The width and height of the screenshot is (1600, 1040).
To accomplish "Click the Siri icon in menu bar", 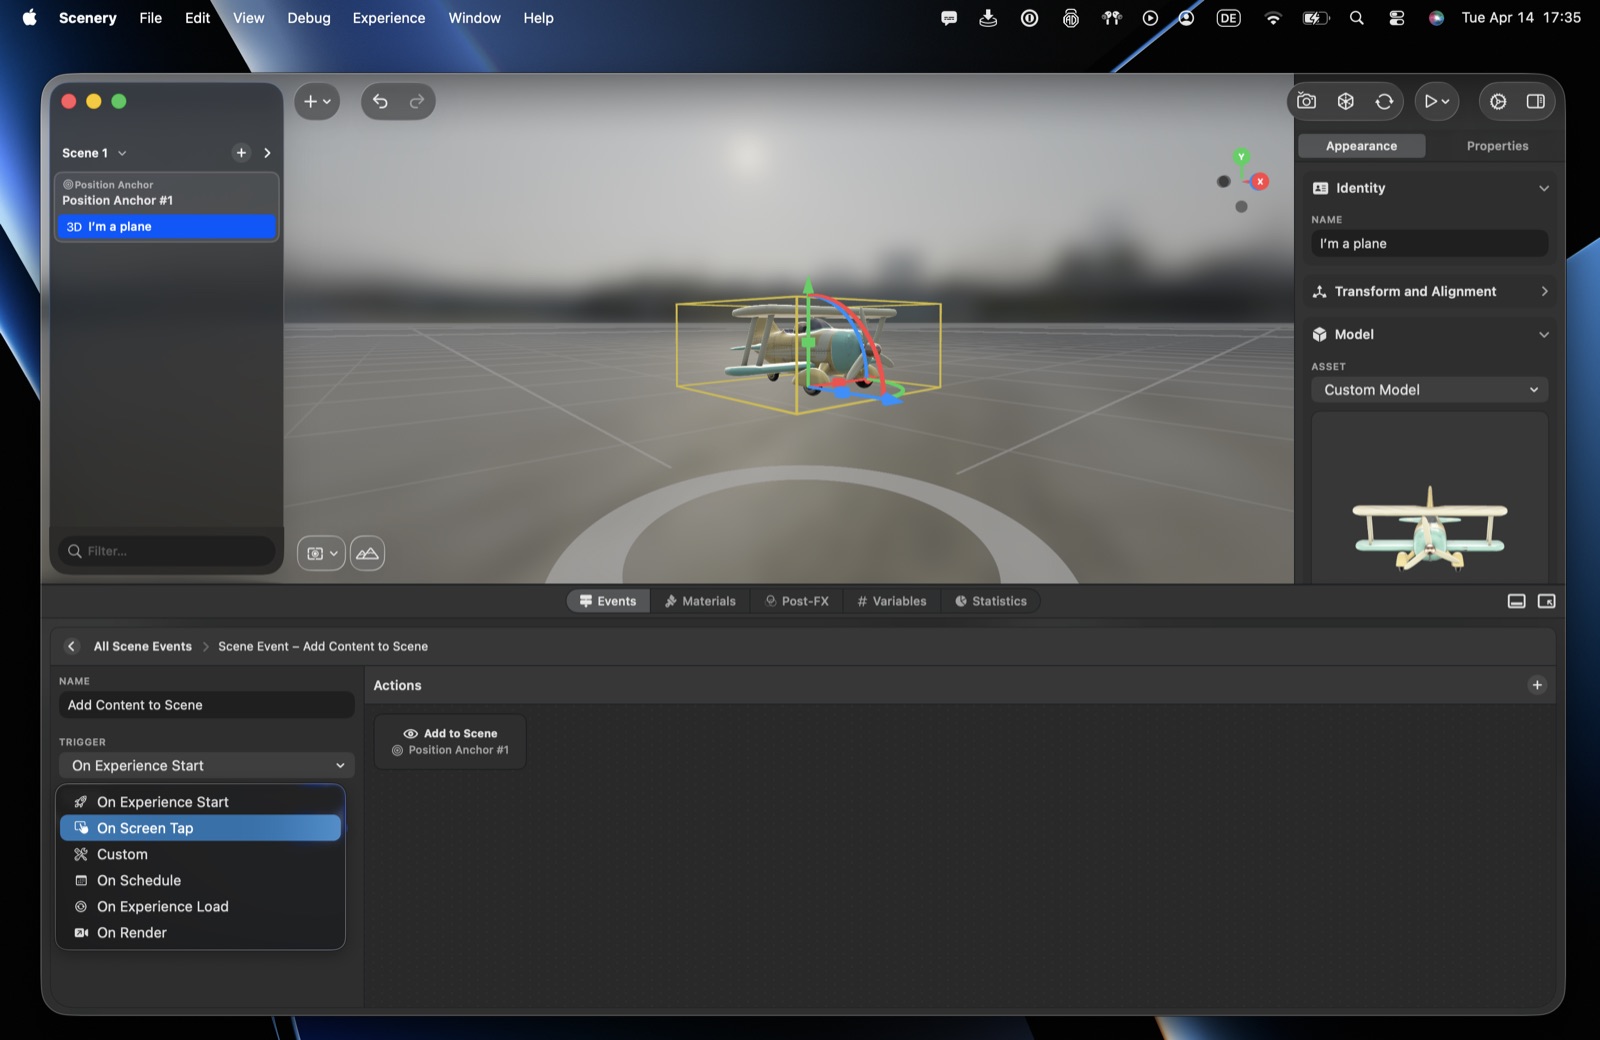I will click(x=1436, y=18).
